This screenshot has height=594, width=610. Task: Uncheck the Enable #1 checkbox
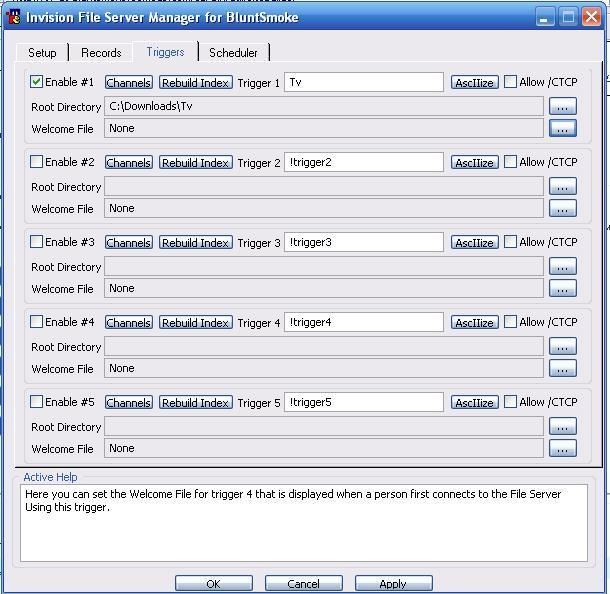pos(37,82)
